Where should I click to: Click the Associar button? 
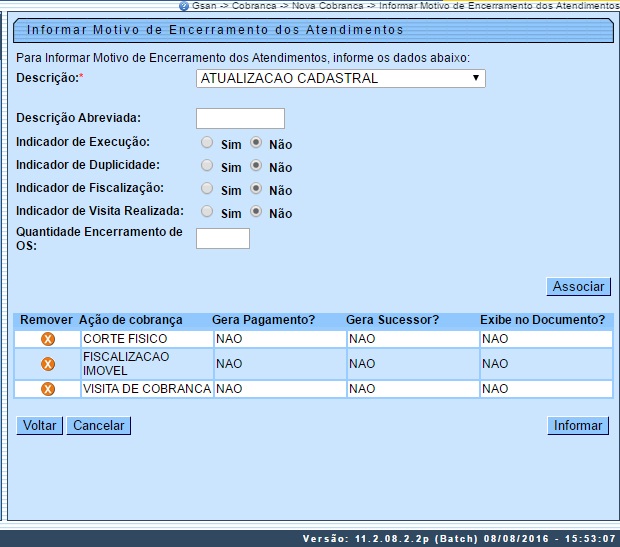(578, 287)
